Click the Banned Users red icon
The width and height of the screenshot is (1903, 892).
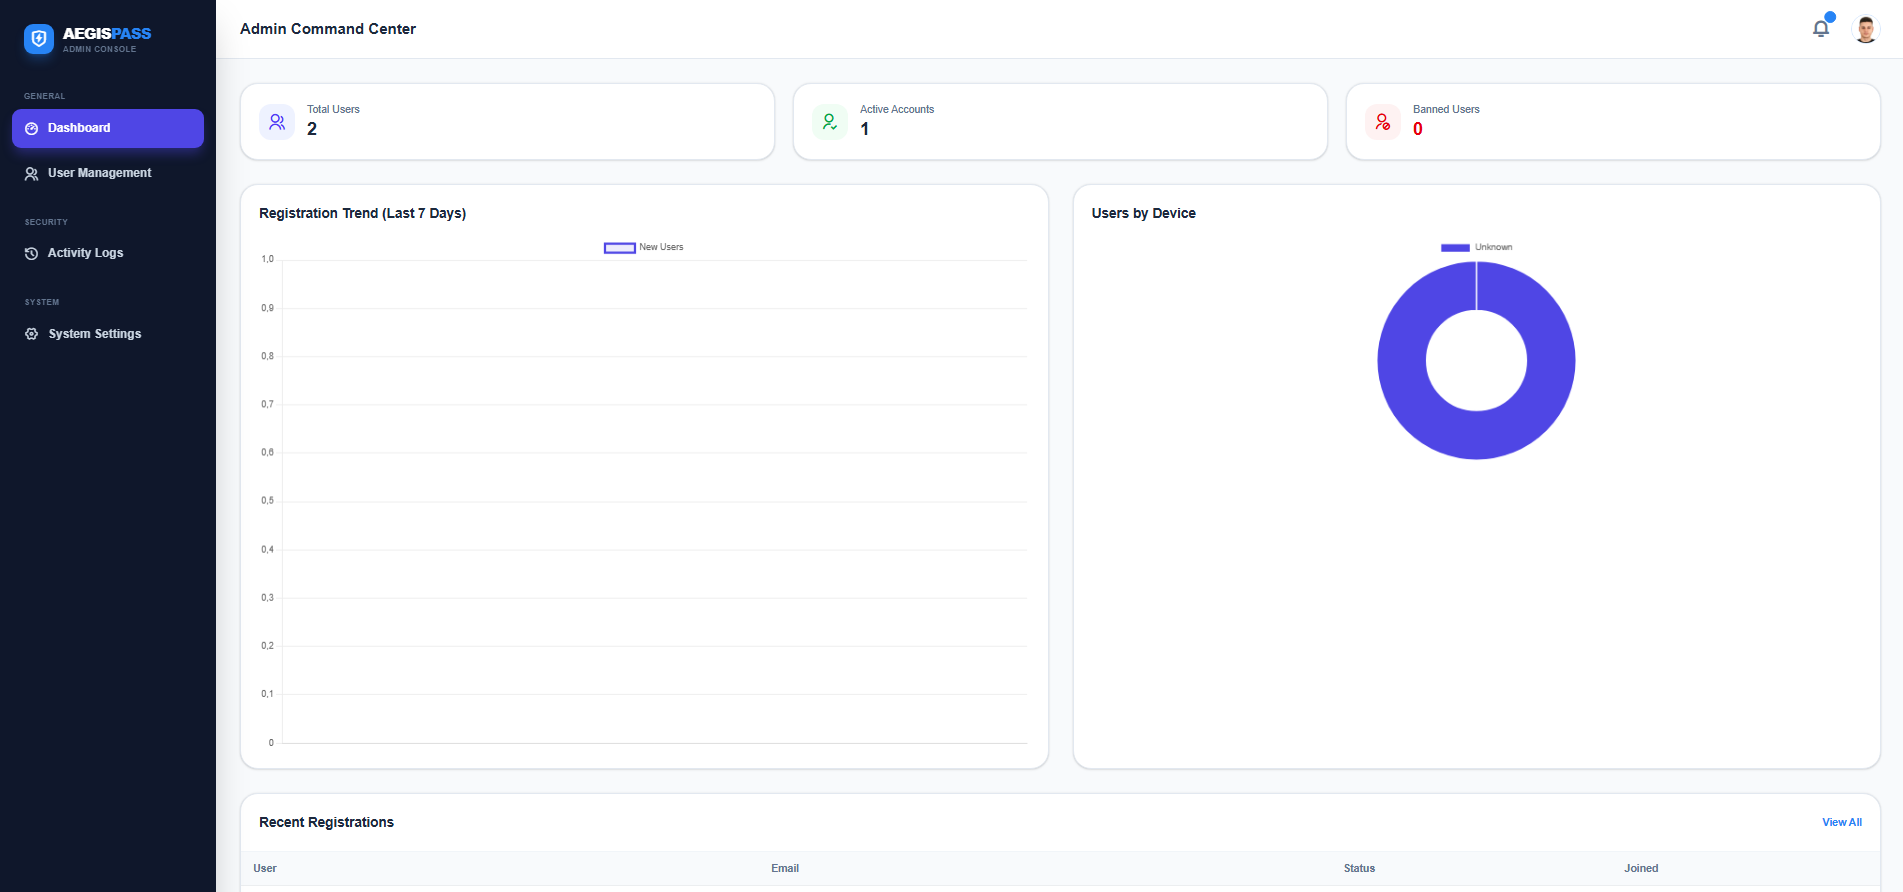1383,122
